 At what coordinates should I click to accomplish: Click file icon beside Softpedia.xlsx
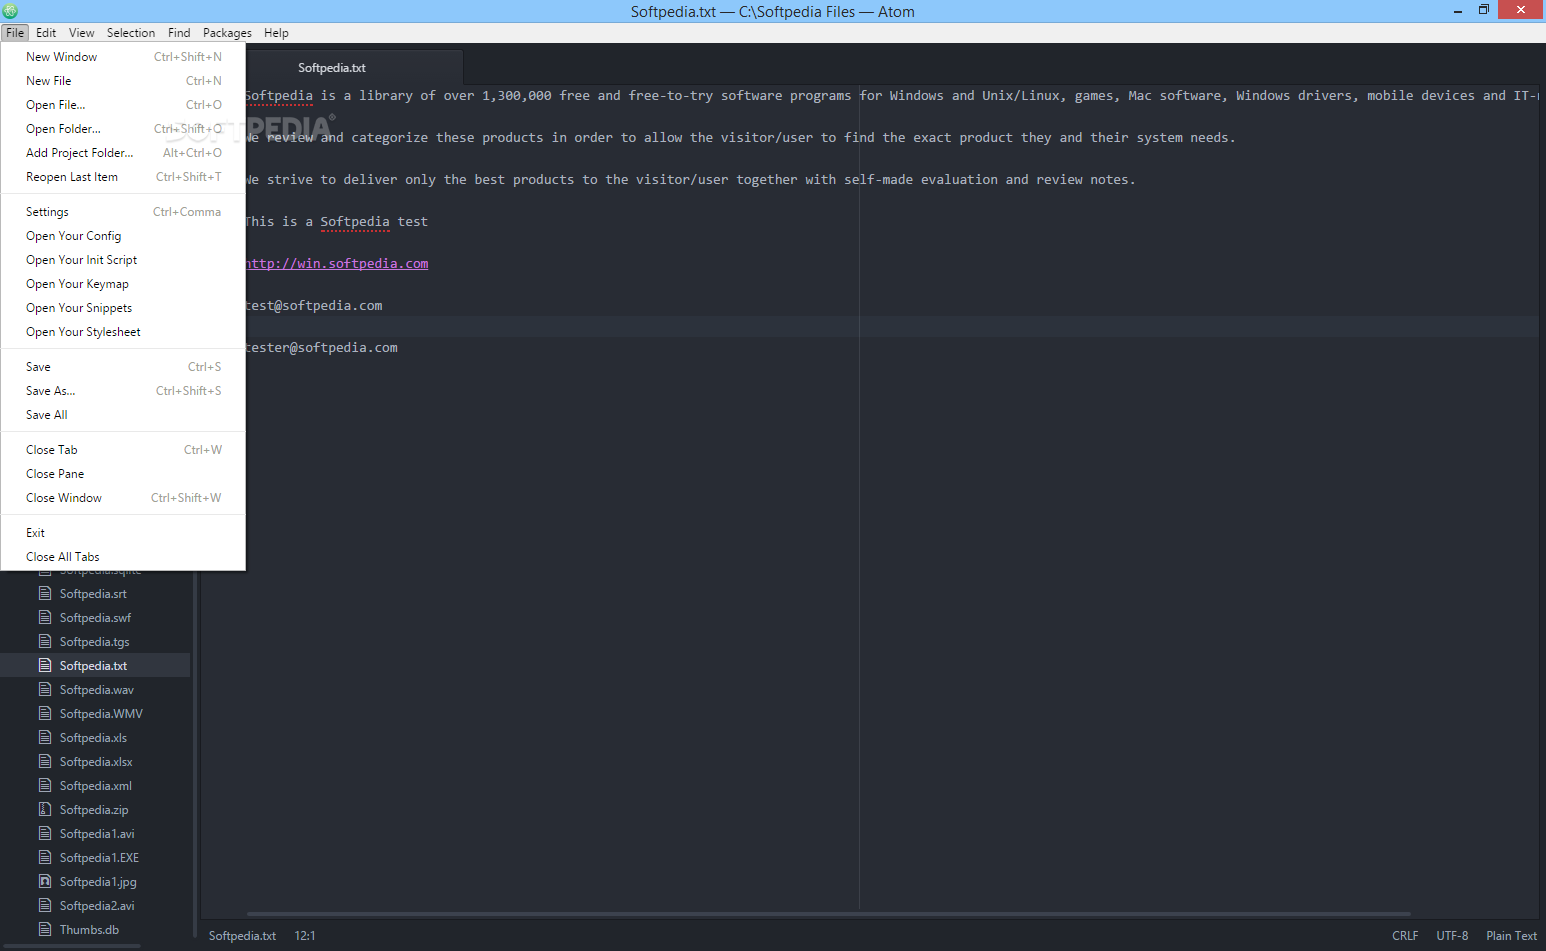[x=45, y=761]
